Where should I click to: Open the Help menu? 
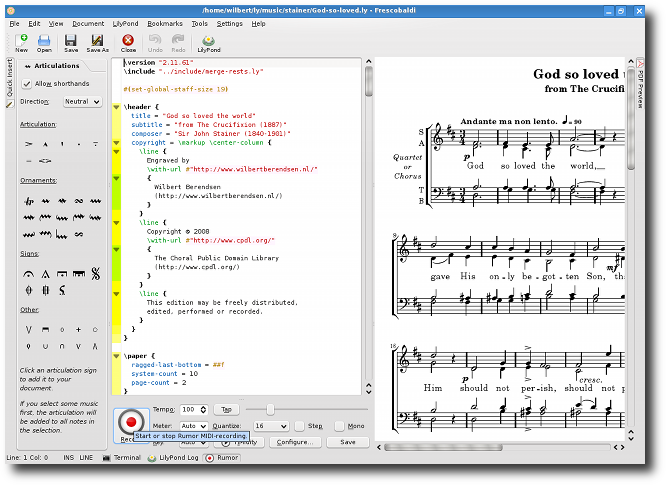coord(258,23)
